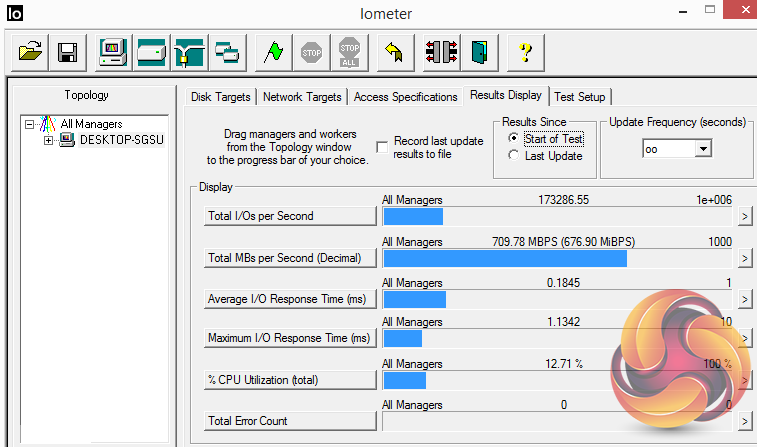Click Total MBs per Second (Decimal) button
Viewport: 757px width, 447px height.
290,258
